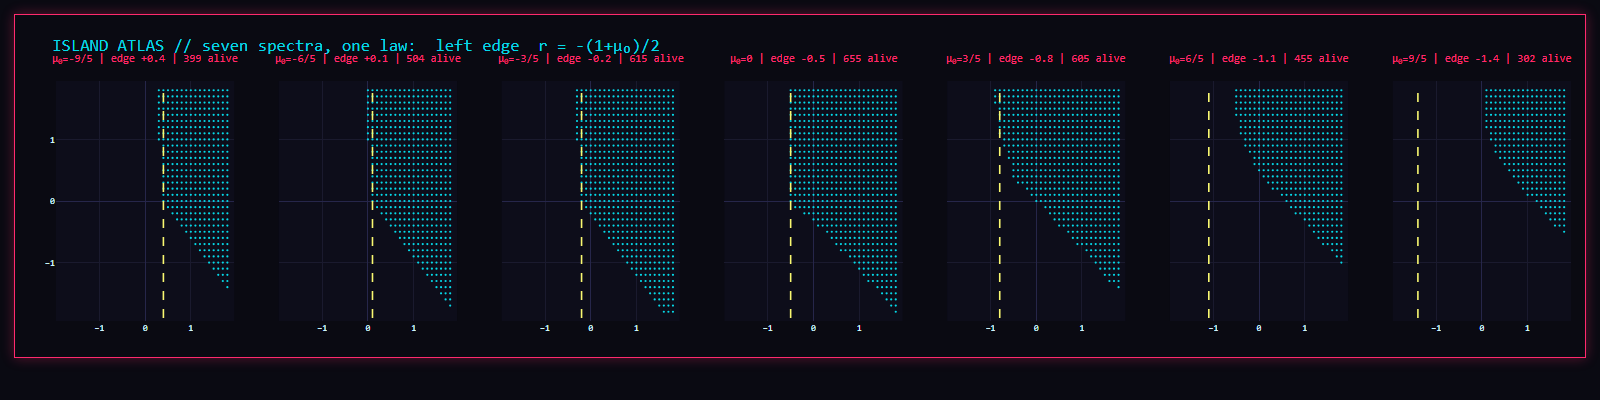Viewport: 1600px width, 400px height.
Task: Click x-axis tick "1" under the 455 alive panel
Action: (1304, 328)
